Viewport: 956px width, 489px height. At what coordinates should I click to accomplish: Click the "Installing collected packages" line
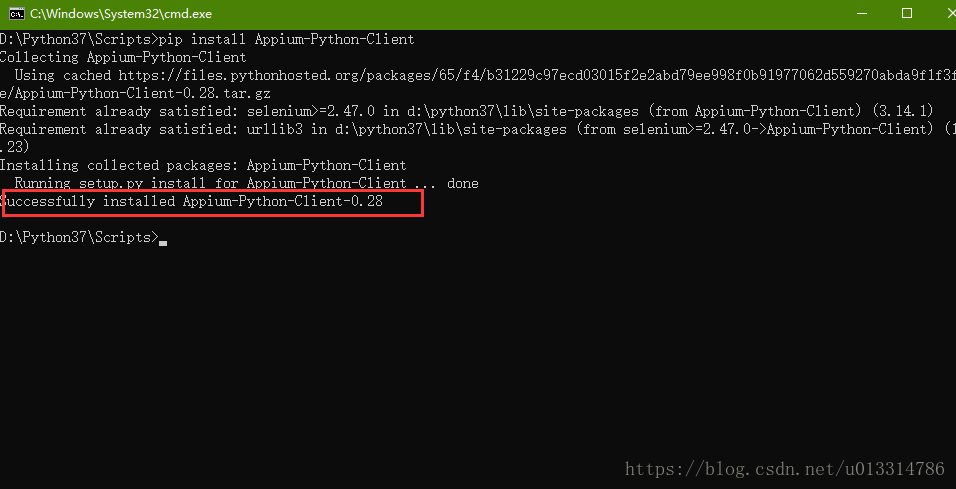(x=203, y=165)
